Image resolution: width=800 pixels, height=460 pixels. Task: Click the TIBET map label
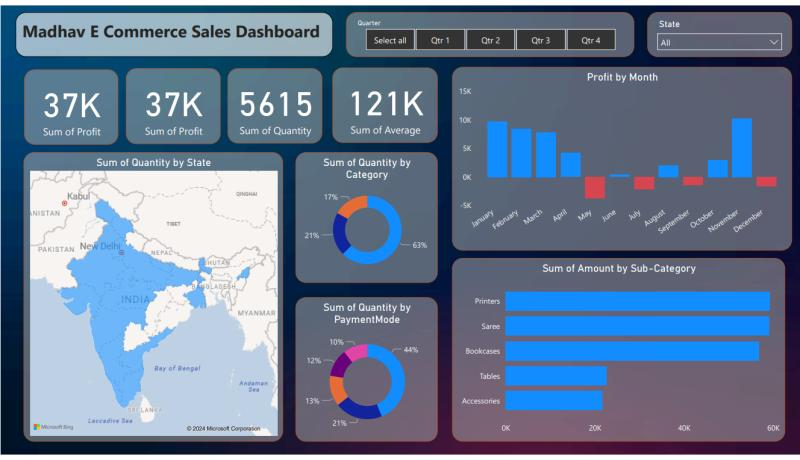tap(173, 223)
